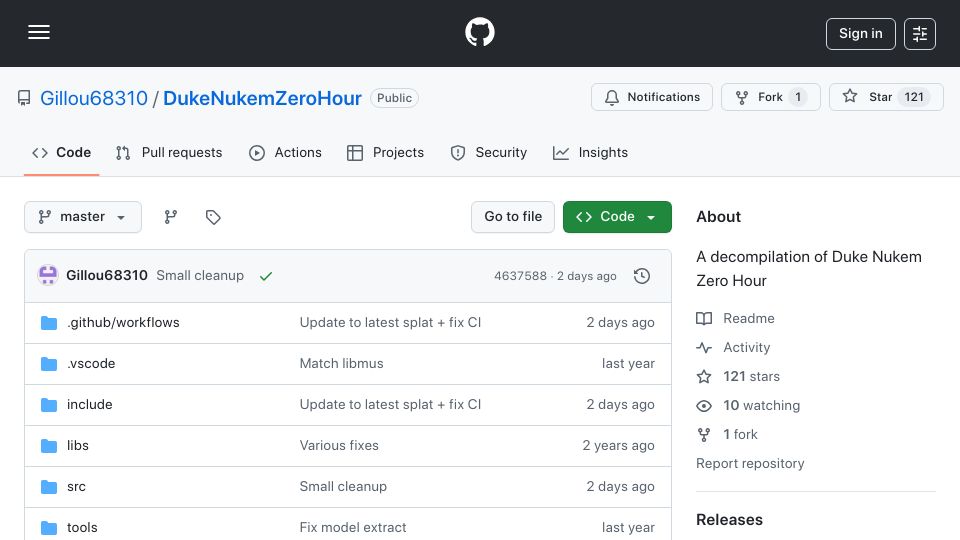Open commit history clock icon
The image size is (960, 540).
click(x=642, y=276)
